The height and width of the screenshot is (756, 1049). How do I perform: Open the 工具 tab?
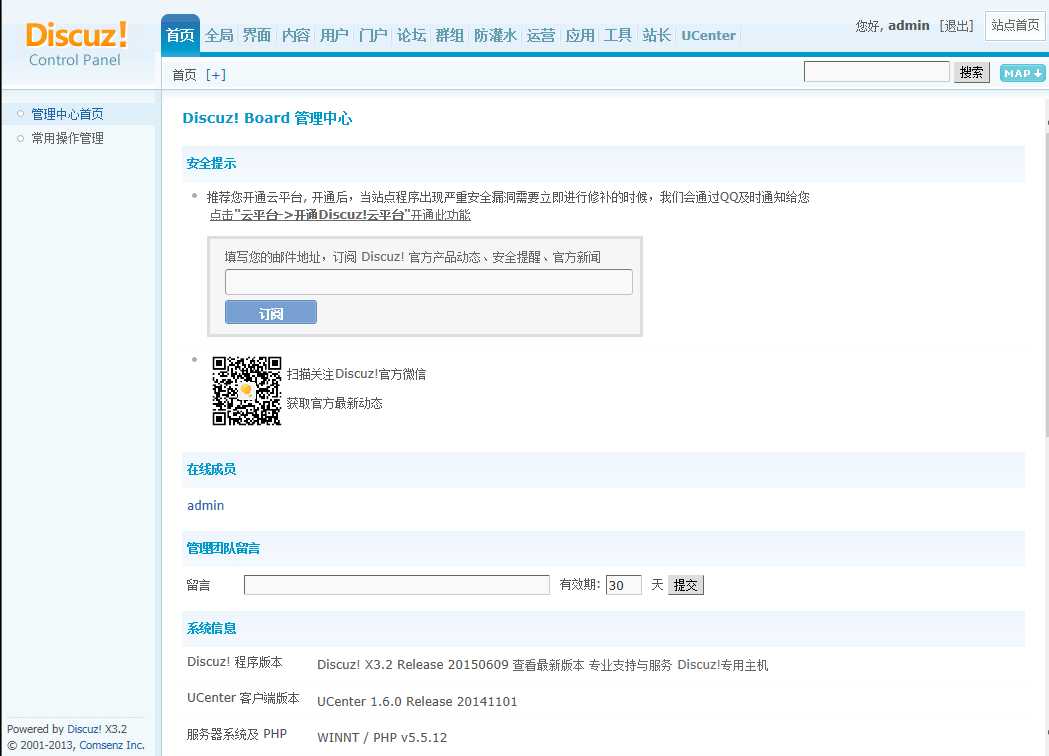click(x=617, y=35)
